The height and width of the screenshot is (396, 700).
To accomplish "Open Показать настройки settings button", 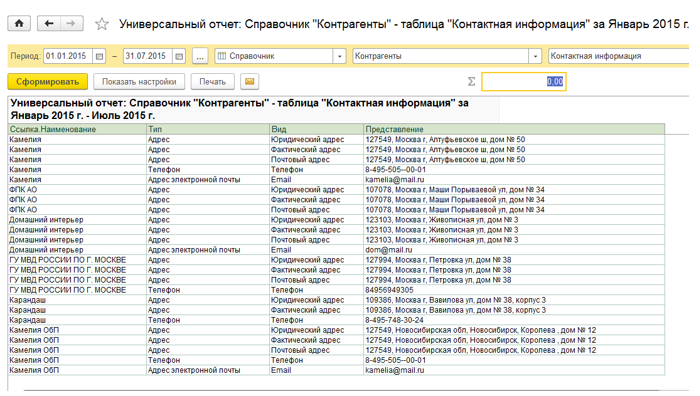I will (139, 82).
